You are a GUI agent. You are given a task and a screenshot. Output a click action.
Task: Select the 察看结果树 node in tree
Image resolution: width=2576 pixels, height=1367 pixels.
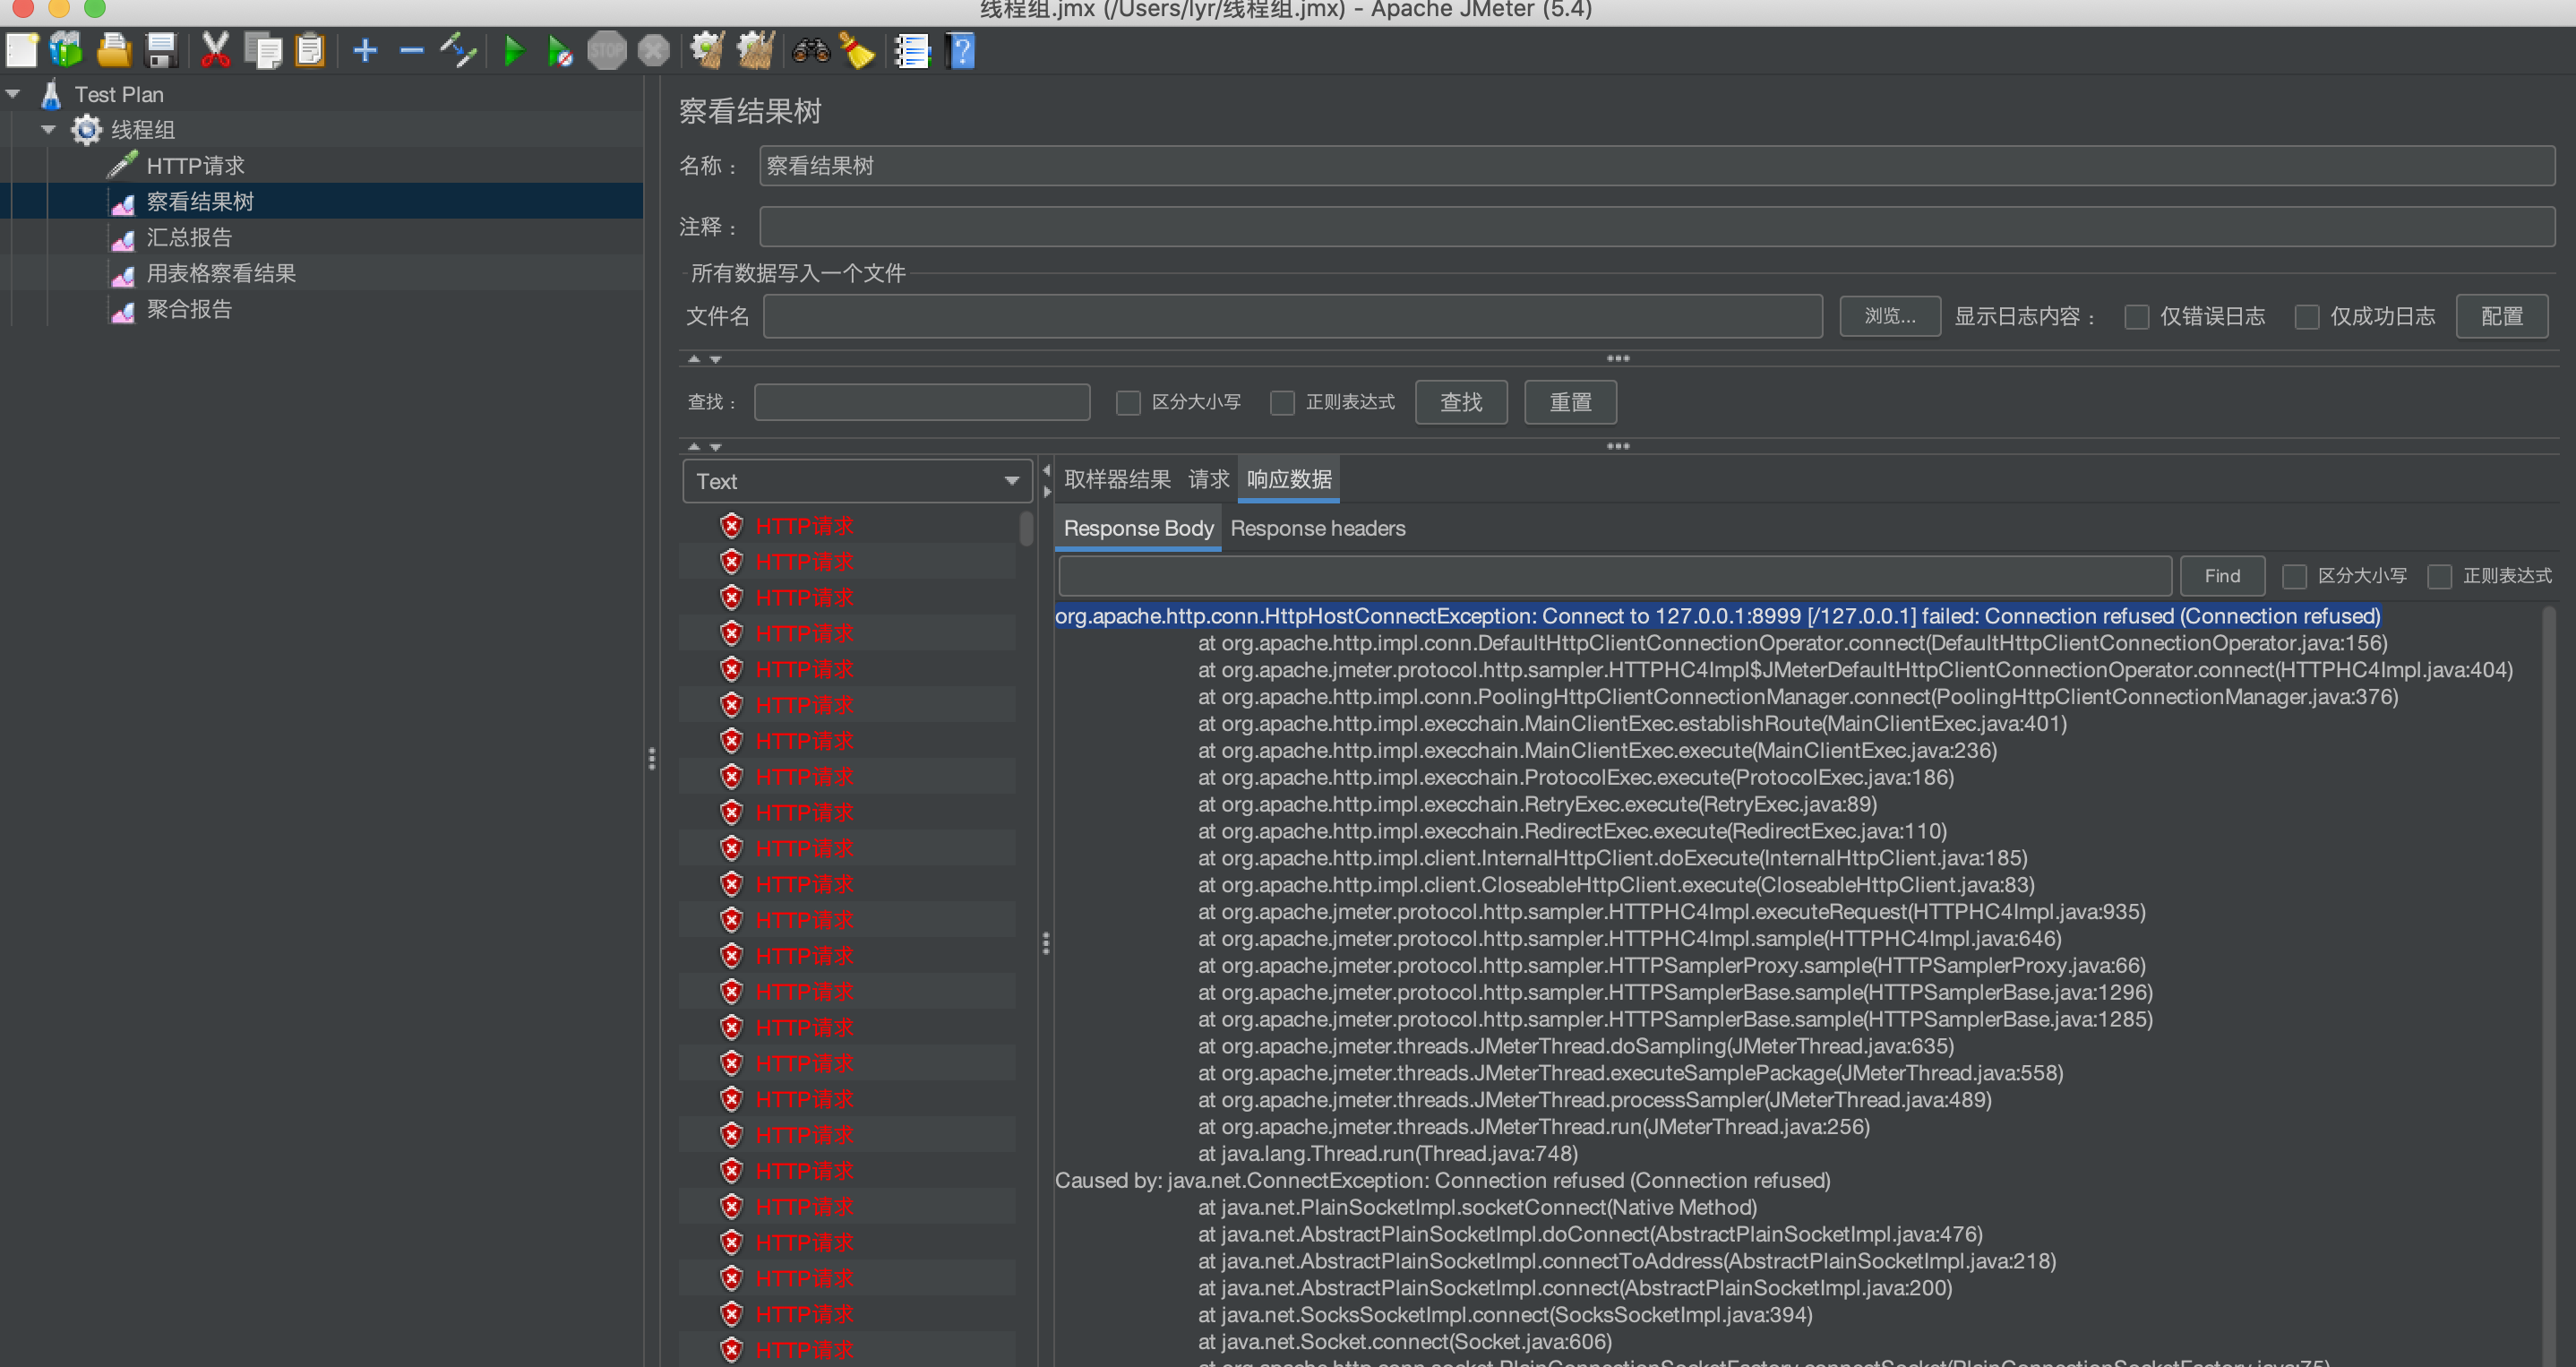click(200, 201)
